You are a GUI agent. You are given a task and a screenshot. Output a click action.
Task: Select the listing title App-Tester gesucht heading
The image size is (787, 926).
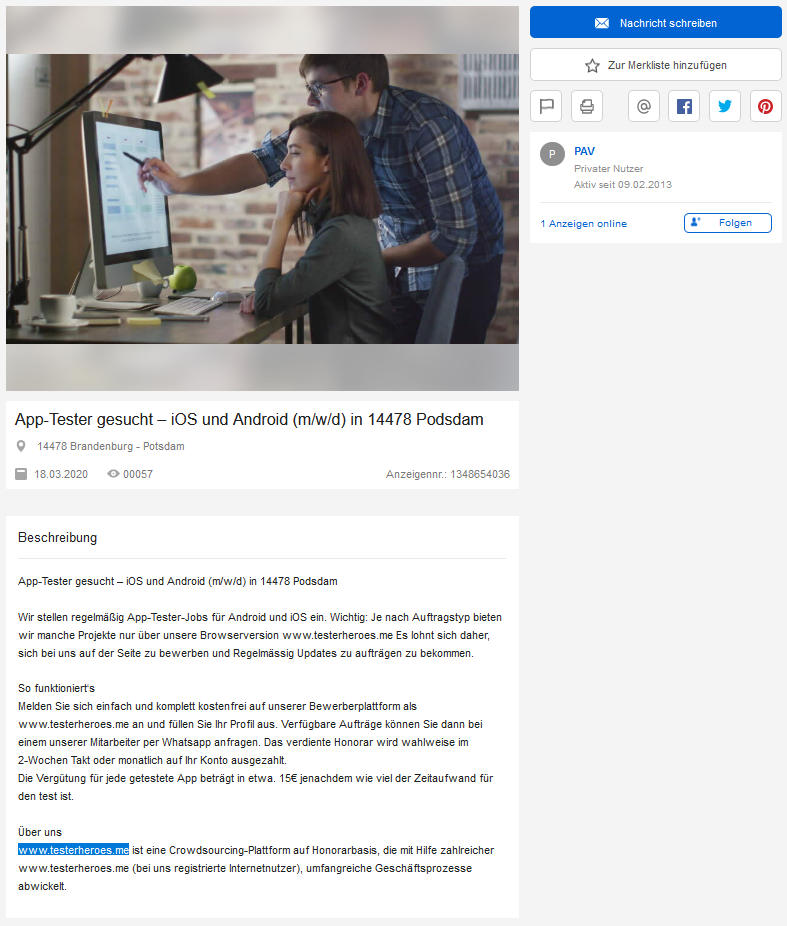(x=249, y=419)
